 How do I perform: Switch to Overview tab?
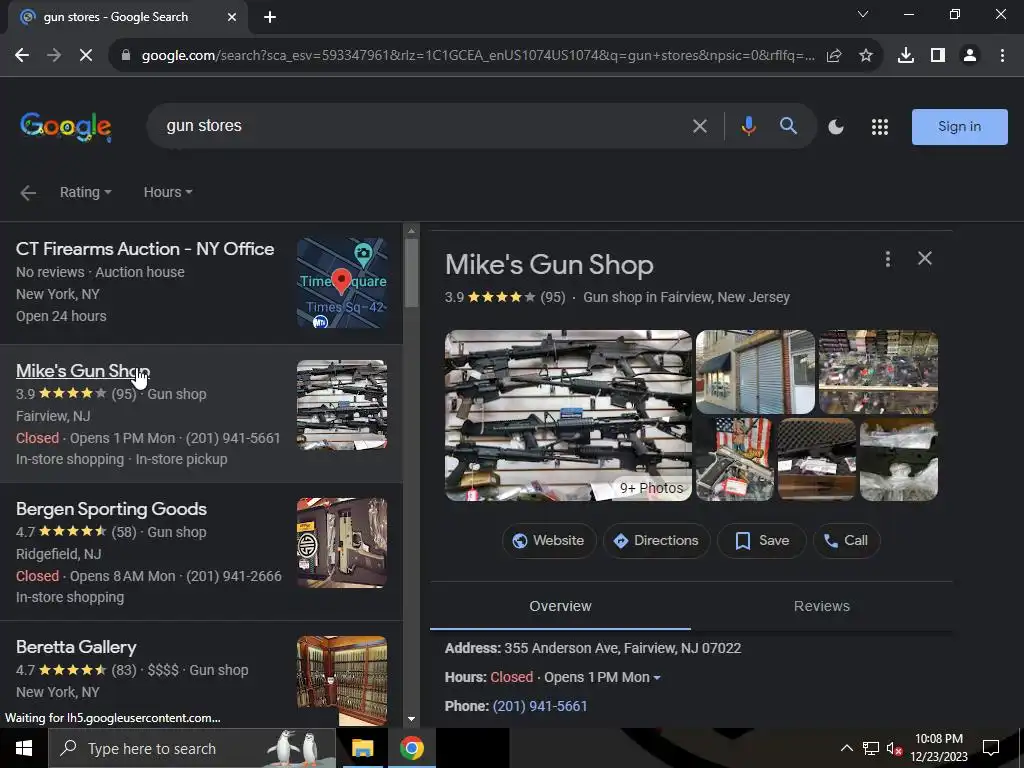[x=560, y=606]
